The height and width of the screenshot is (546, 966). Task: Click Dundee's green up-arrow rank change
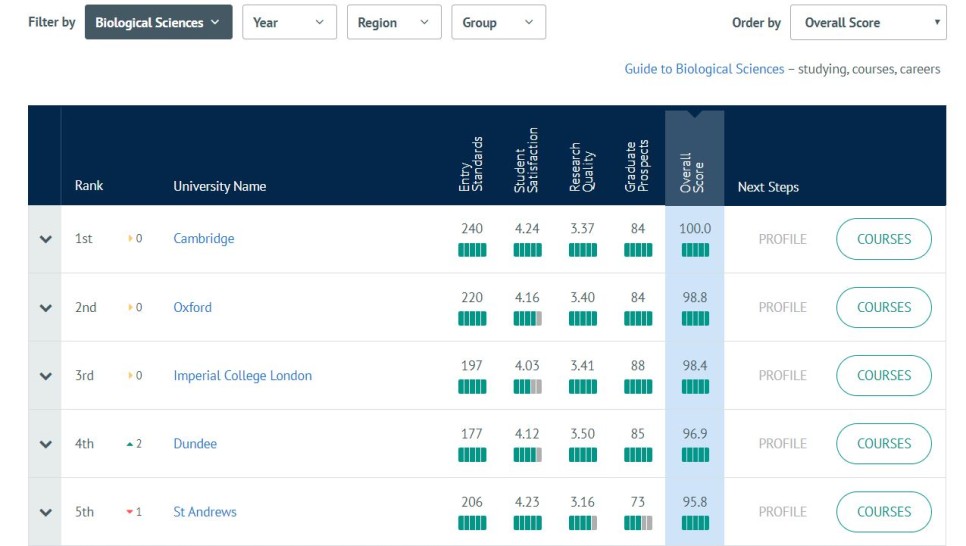coord(130,444)
